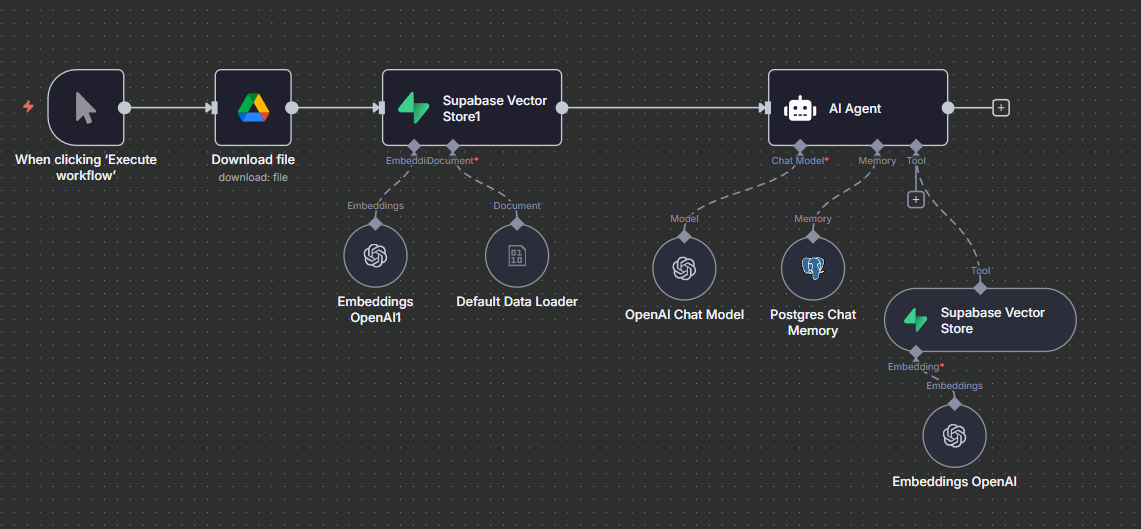Click the Supabase Vector Store1 node icon
The width and height of the screenshot is (1141, 529).
[x=413, y=107]
